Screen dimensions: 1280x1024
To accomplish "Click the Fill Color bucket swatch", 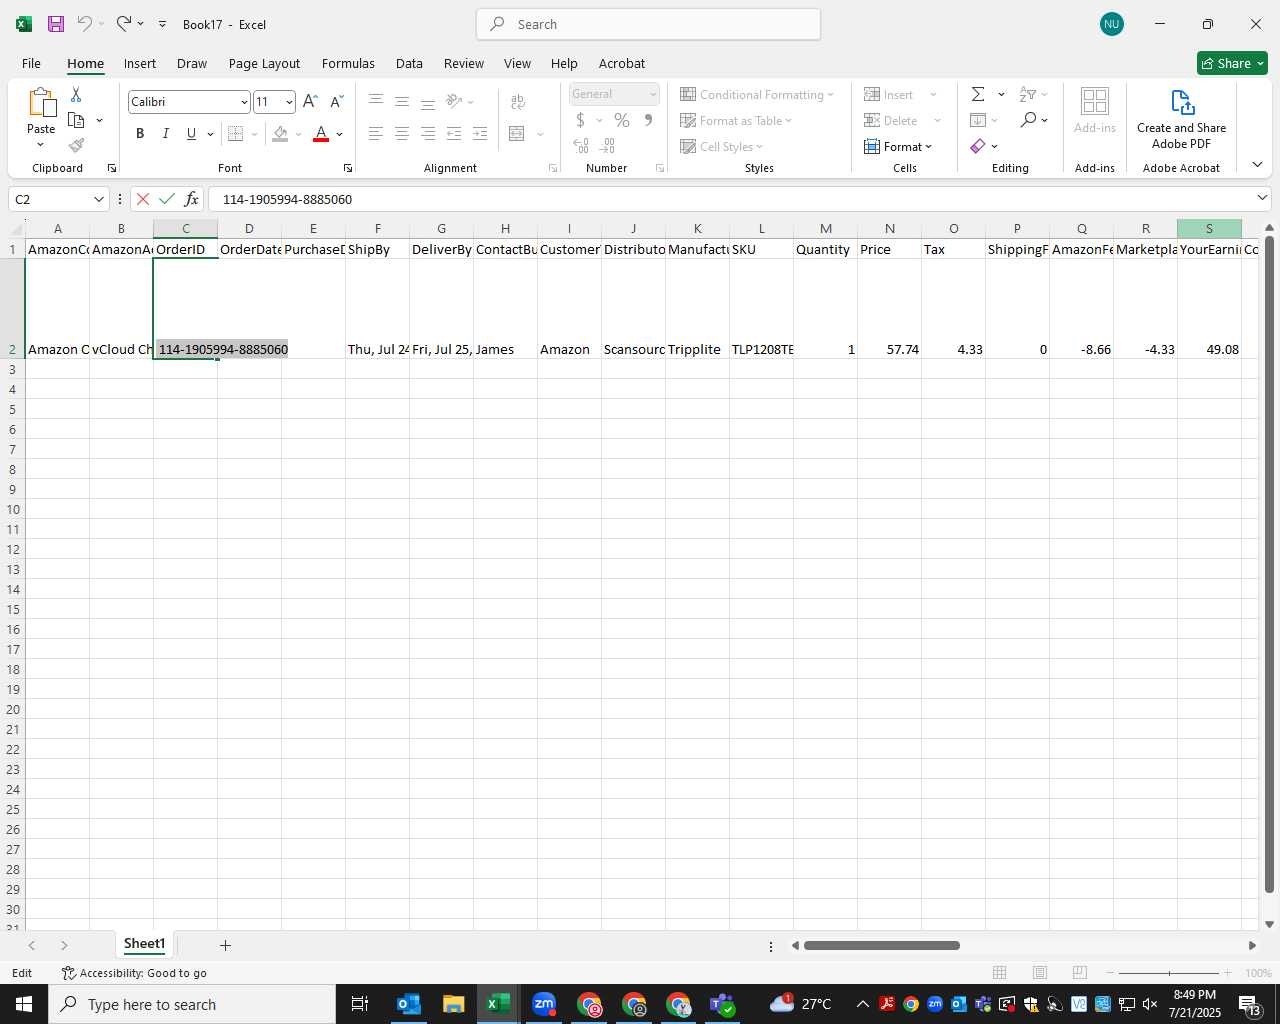I will [280, 134].
